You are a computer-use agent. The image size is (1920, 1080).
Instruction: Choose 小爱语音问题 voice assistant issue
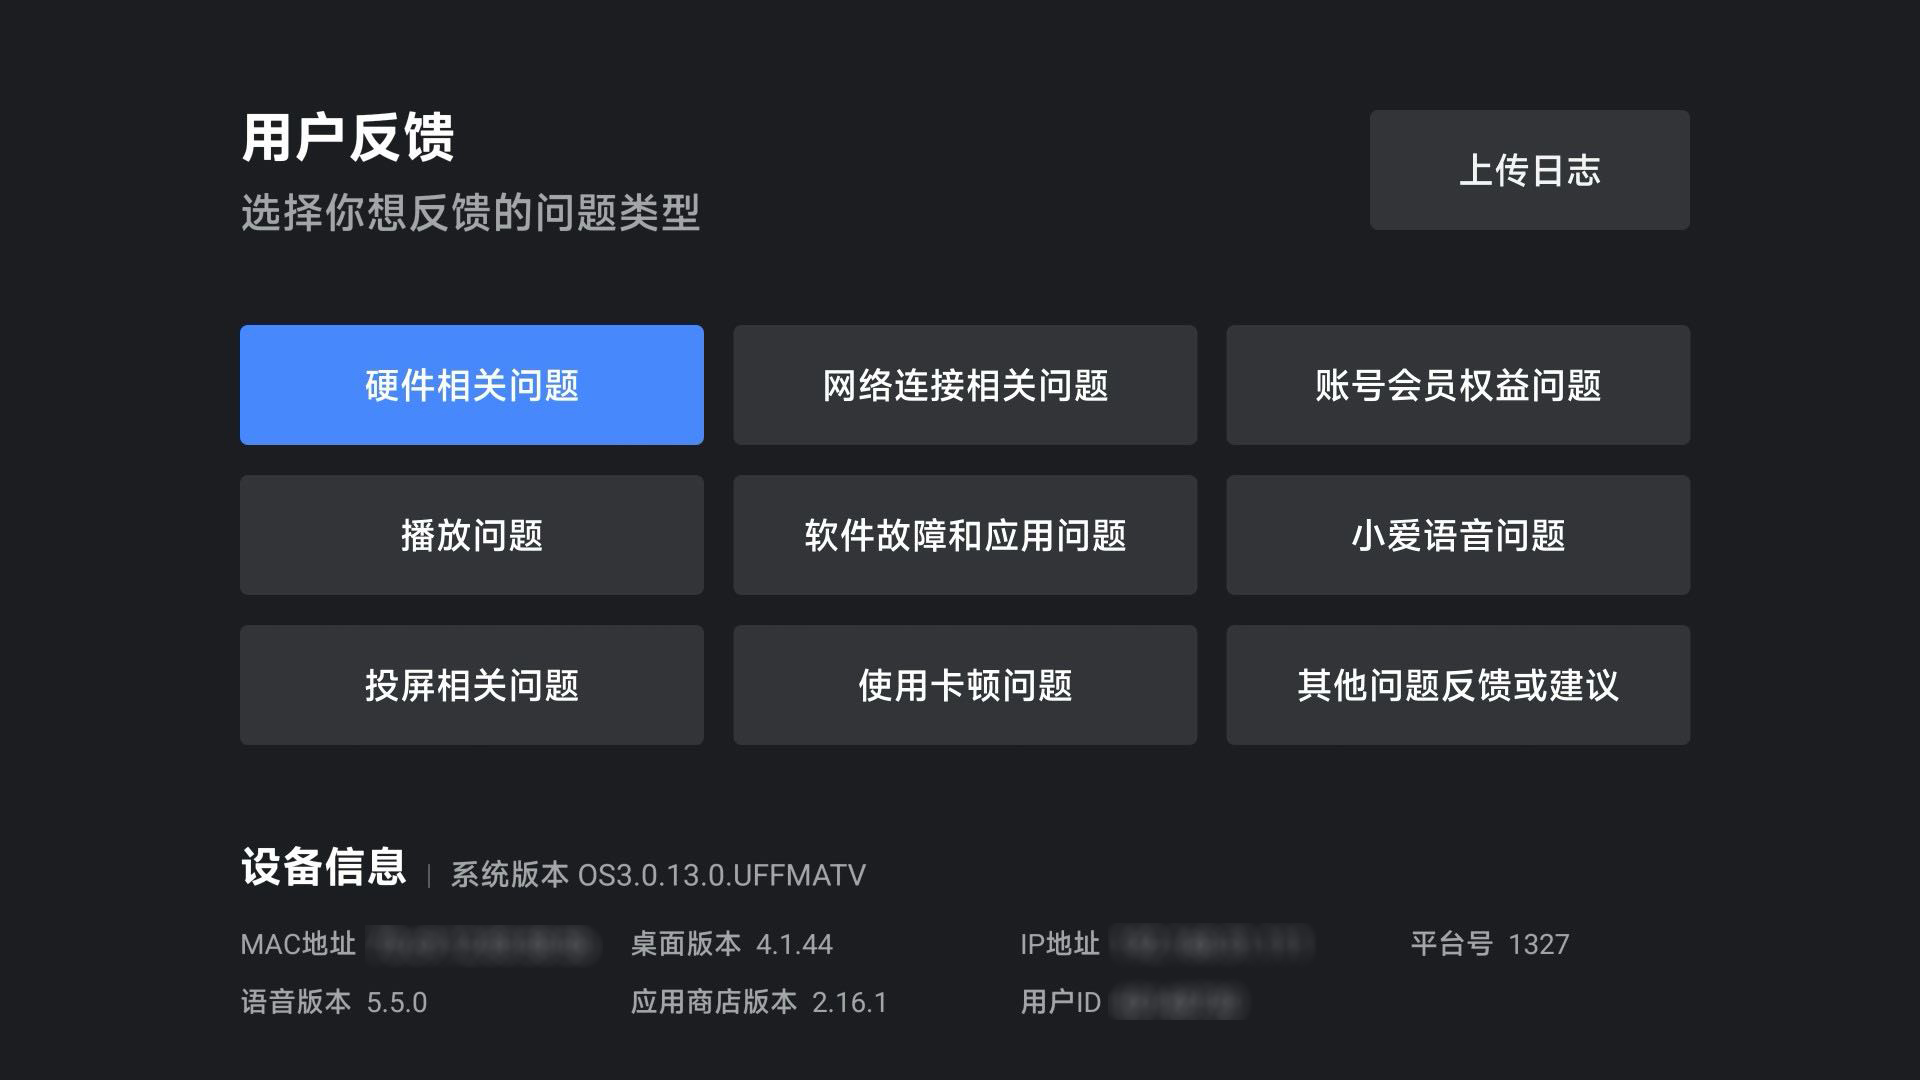coord(1457,535)
